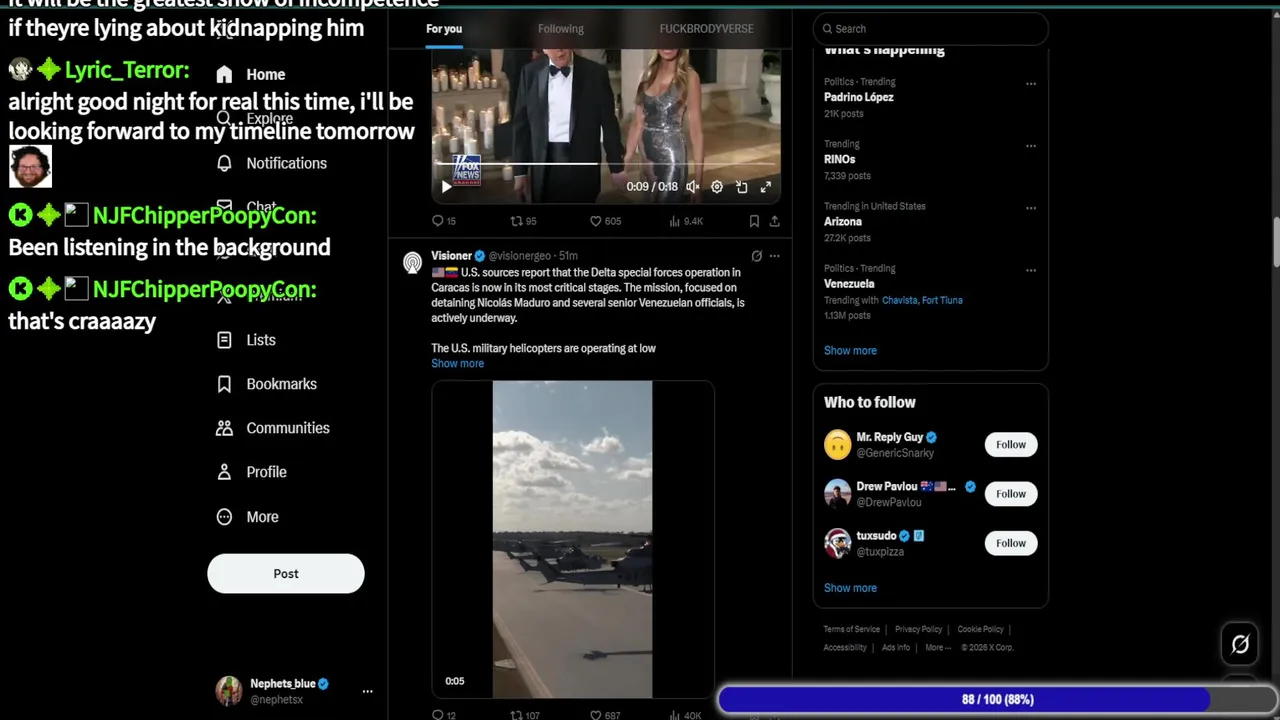1280x720 pixels.
Task: Open Privacy Policy footer link
Action: point(919,629)
